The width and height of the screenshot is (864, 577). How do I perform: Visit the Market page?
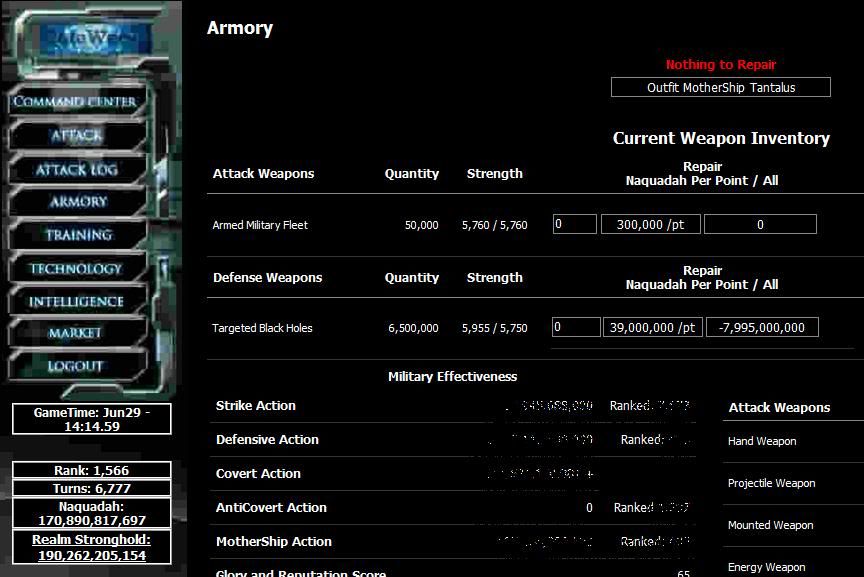[76, 333]
